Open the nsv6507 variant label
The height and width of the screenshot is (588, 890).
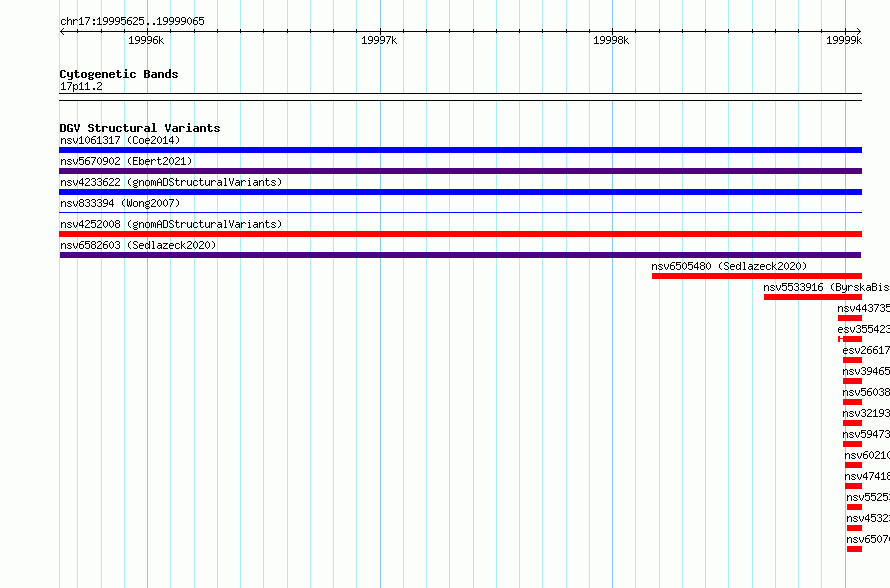coord(868,539)
